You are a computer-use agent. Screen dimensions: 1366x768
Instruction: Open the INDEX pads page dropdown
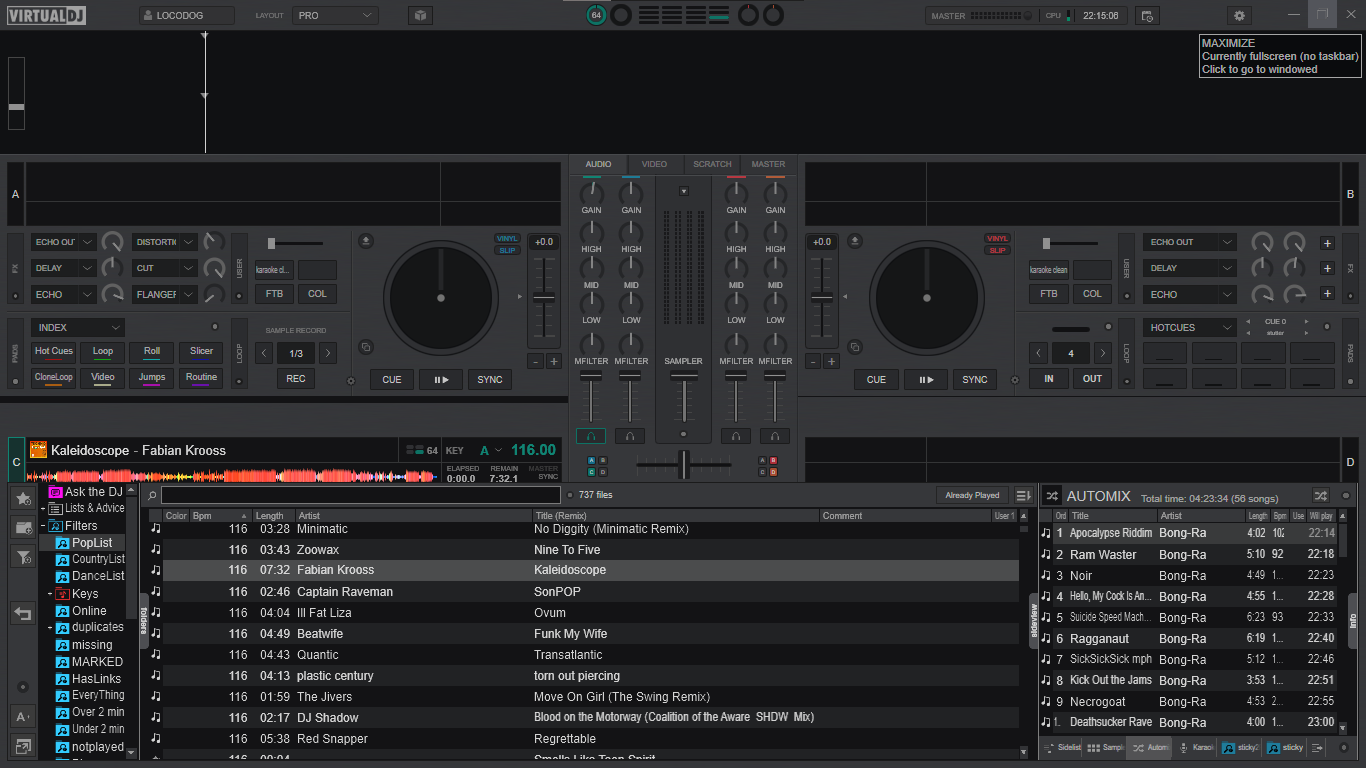pyautogui.click(x=78, y=327)
